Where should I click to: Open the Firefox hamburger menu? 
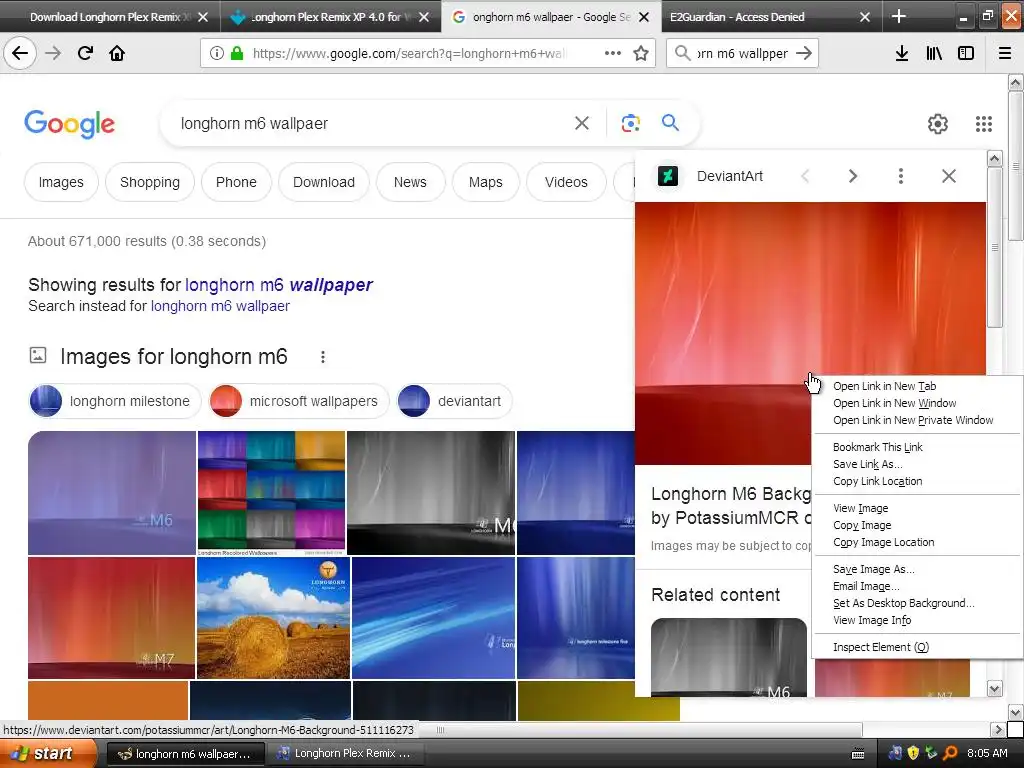(1005, 53)
